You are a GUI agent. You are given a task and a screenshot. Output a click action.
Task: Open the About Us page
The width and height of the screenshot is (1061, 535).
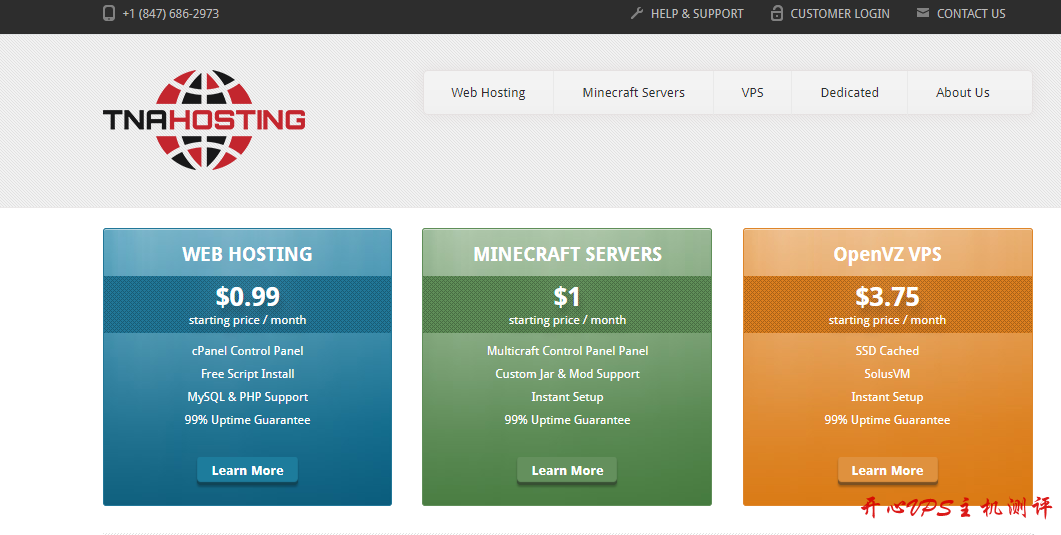(962, 93)
